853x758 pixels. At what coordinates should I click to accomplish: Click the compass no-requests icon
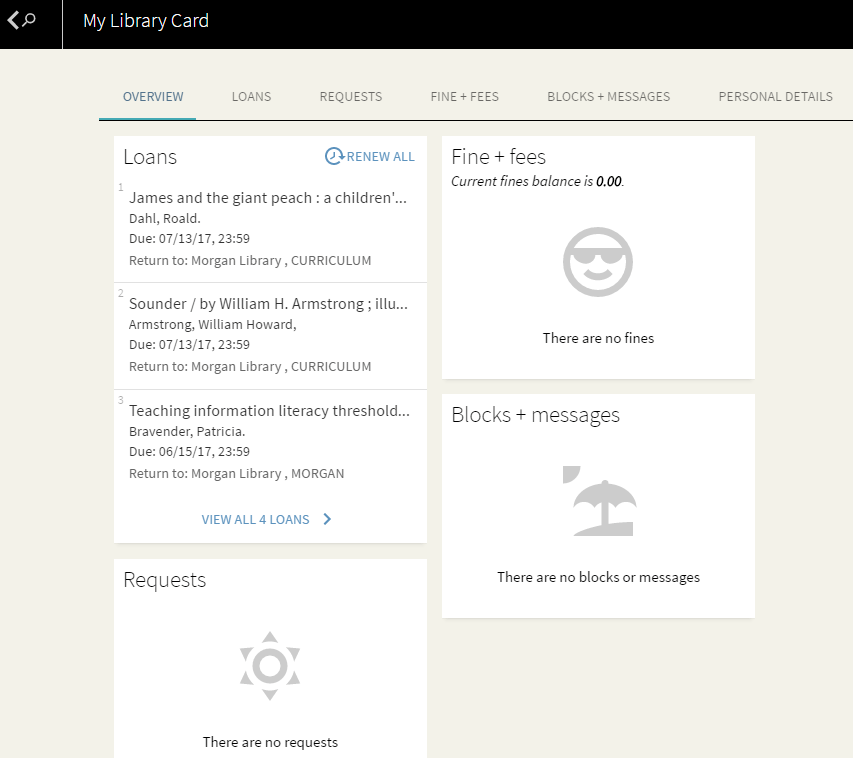(x=269, y=664)
